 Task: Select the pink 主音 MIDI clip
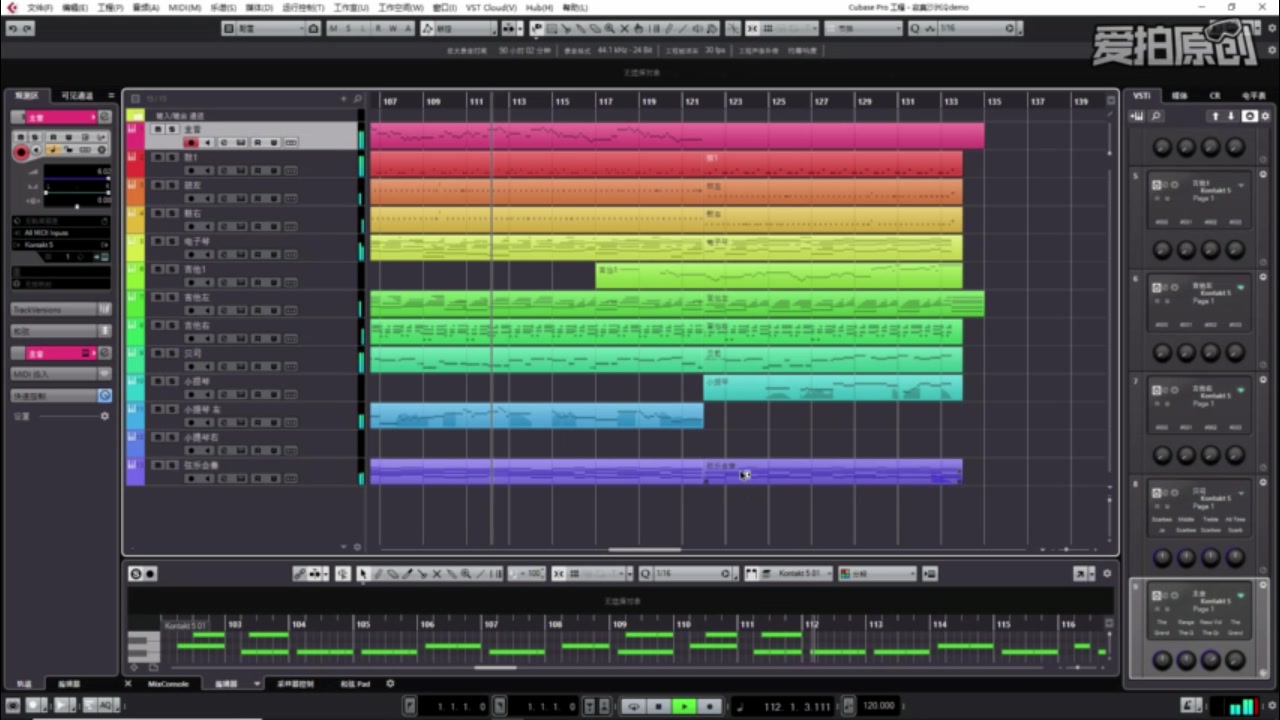coord(677,136)
